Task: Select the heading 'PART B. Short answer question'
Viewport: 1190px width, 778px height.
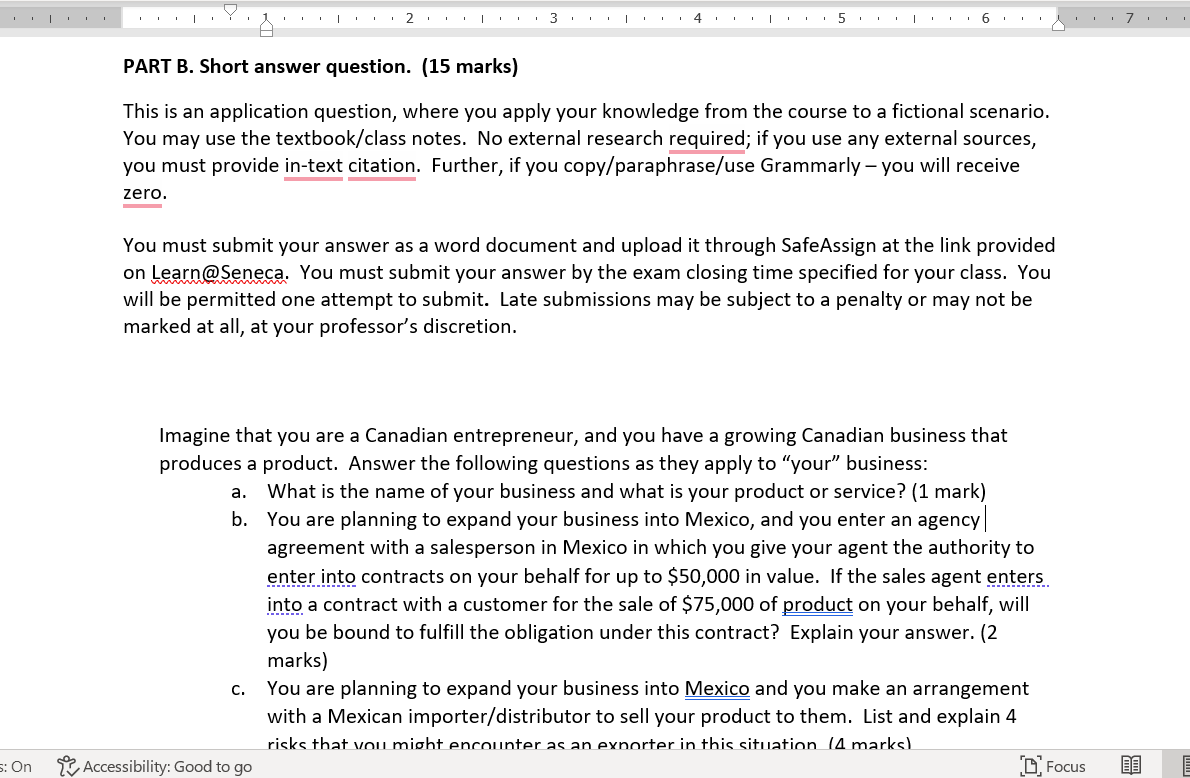Action: tap(264, 66)
